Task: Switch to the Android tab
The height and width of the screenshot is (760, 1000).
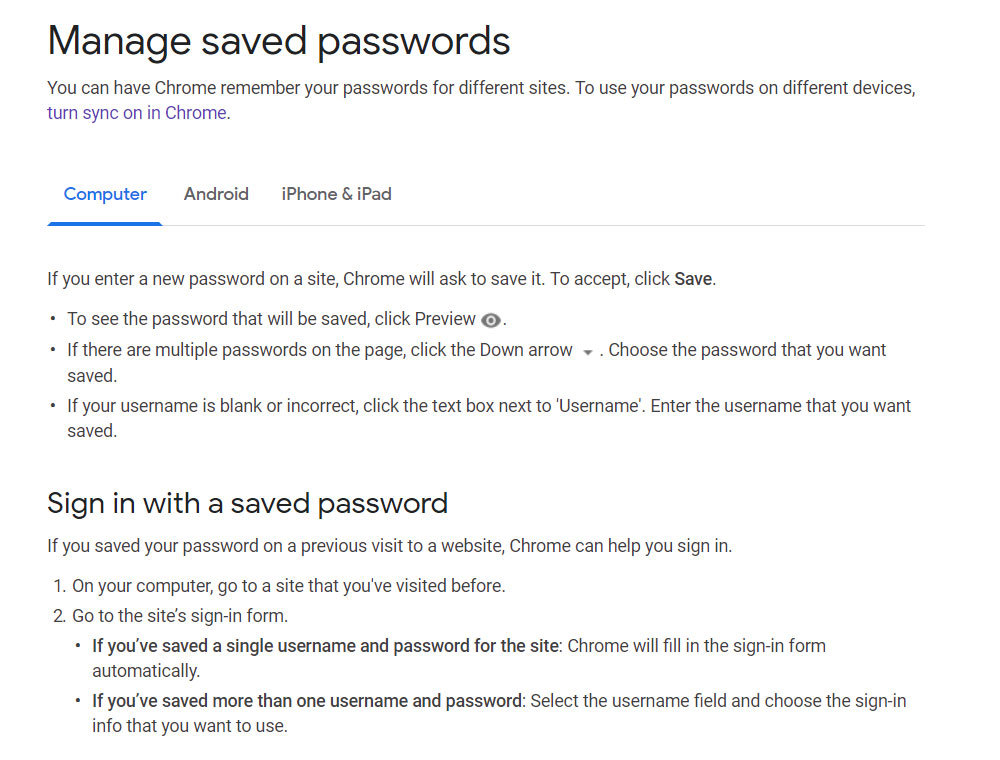Action: coord(216,194)
